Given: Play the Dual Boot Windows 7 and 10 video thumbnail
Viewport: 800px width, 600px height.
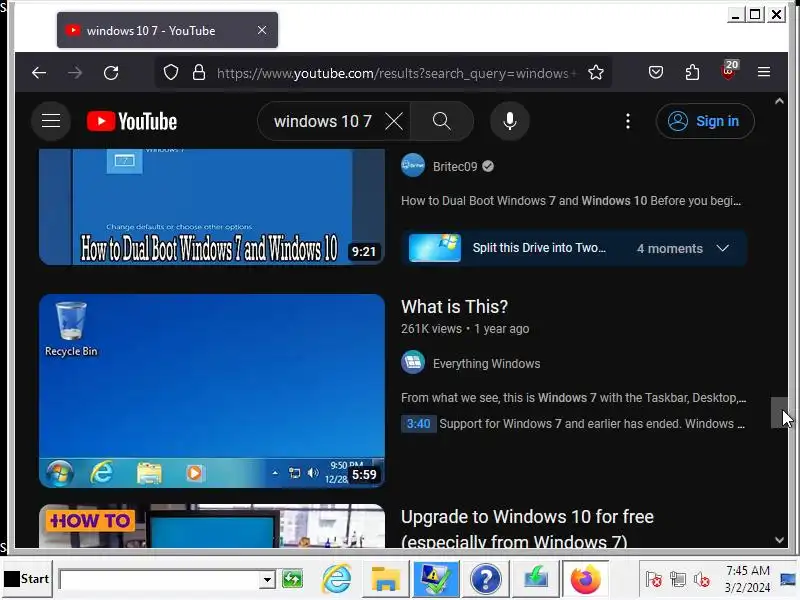Looking at the screenshot, I should [212, 207].
